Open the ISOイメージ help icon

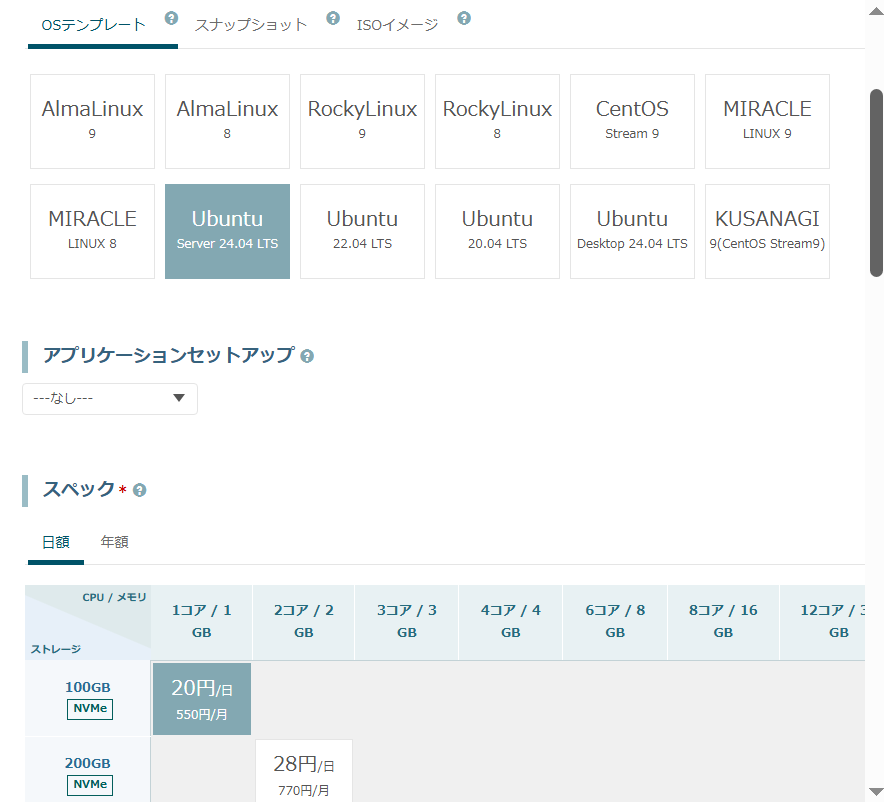pyautogui.click(x=463, y=17)
